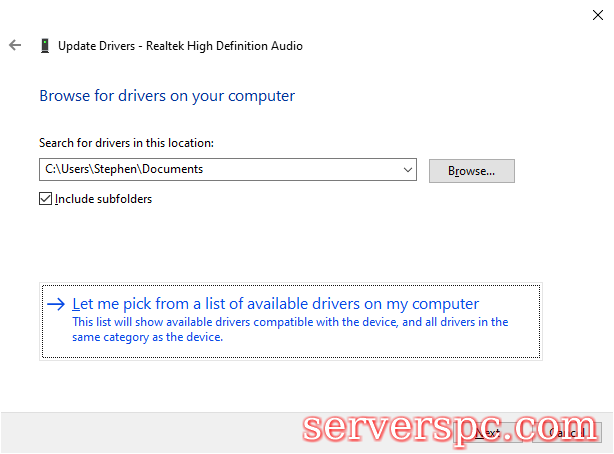This screenshot has height=454, width=614.
Task: Click the Update Drivers window title text
Action: pyautogui.click(x=180, y=45)
